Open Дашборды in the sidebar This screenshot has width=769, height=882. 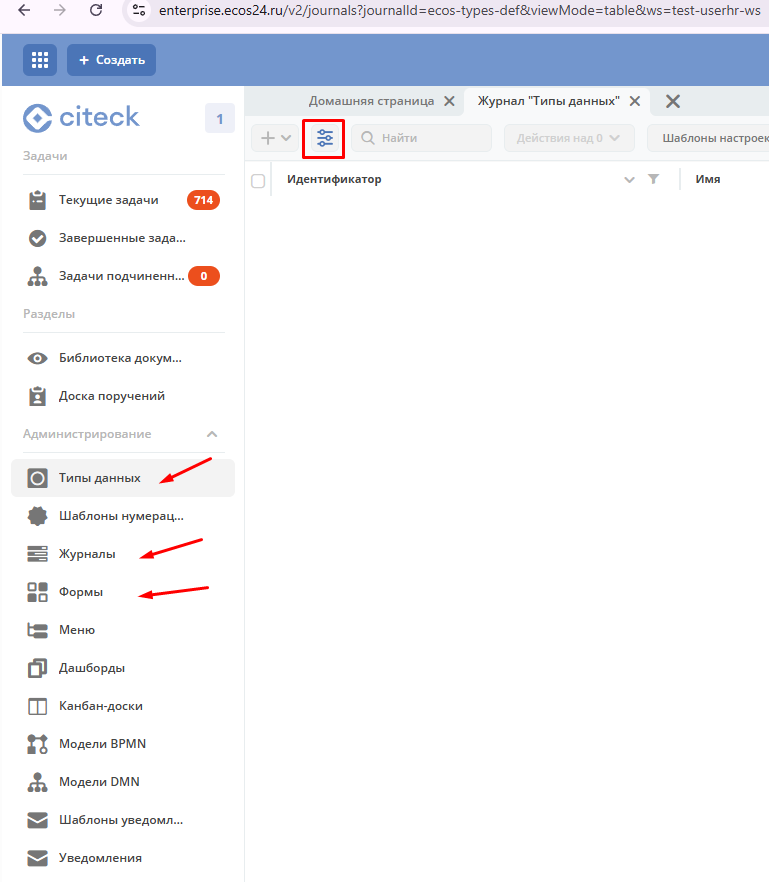click(91, 668)
